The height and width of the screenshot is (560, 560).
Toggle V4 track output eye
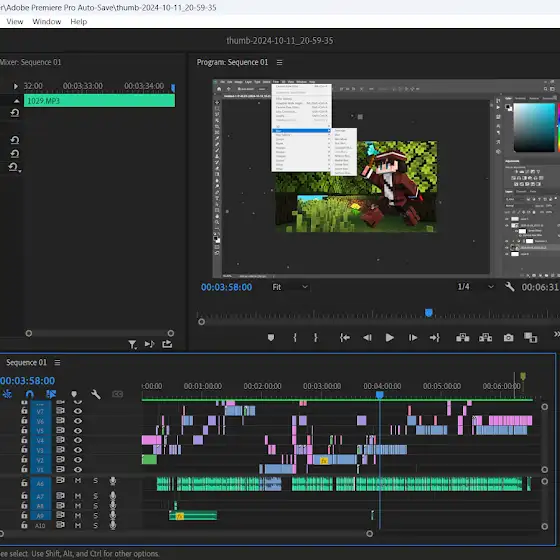pos(78,440)
